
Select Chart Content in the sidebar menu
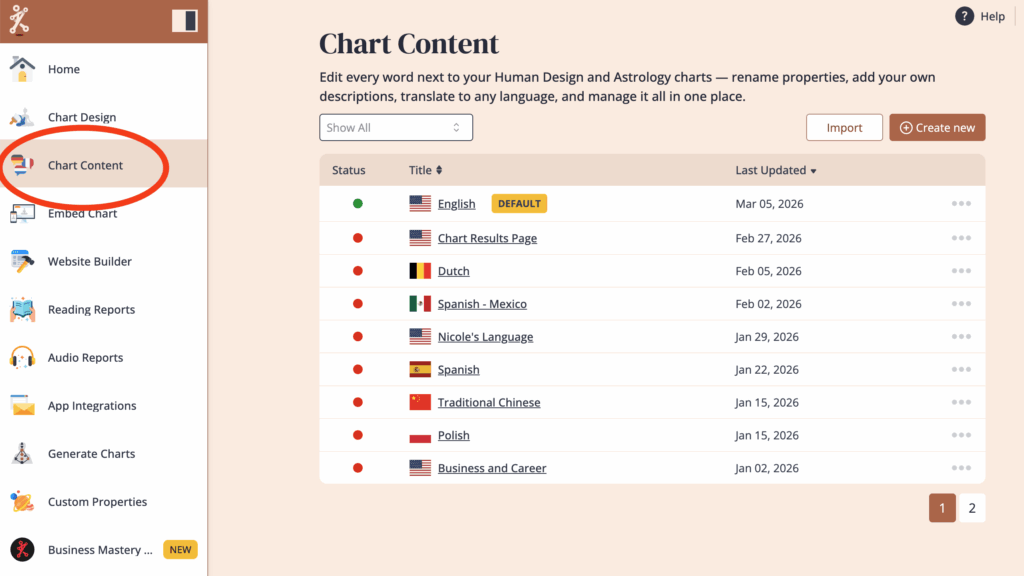point(85,166)
